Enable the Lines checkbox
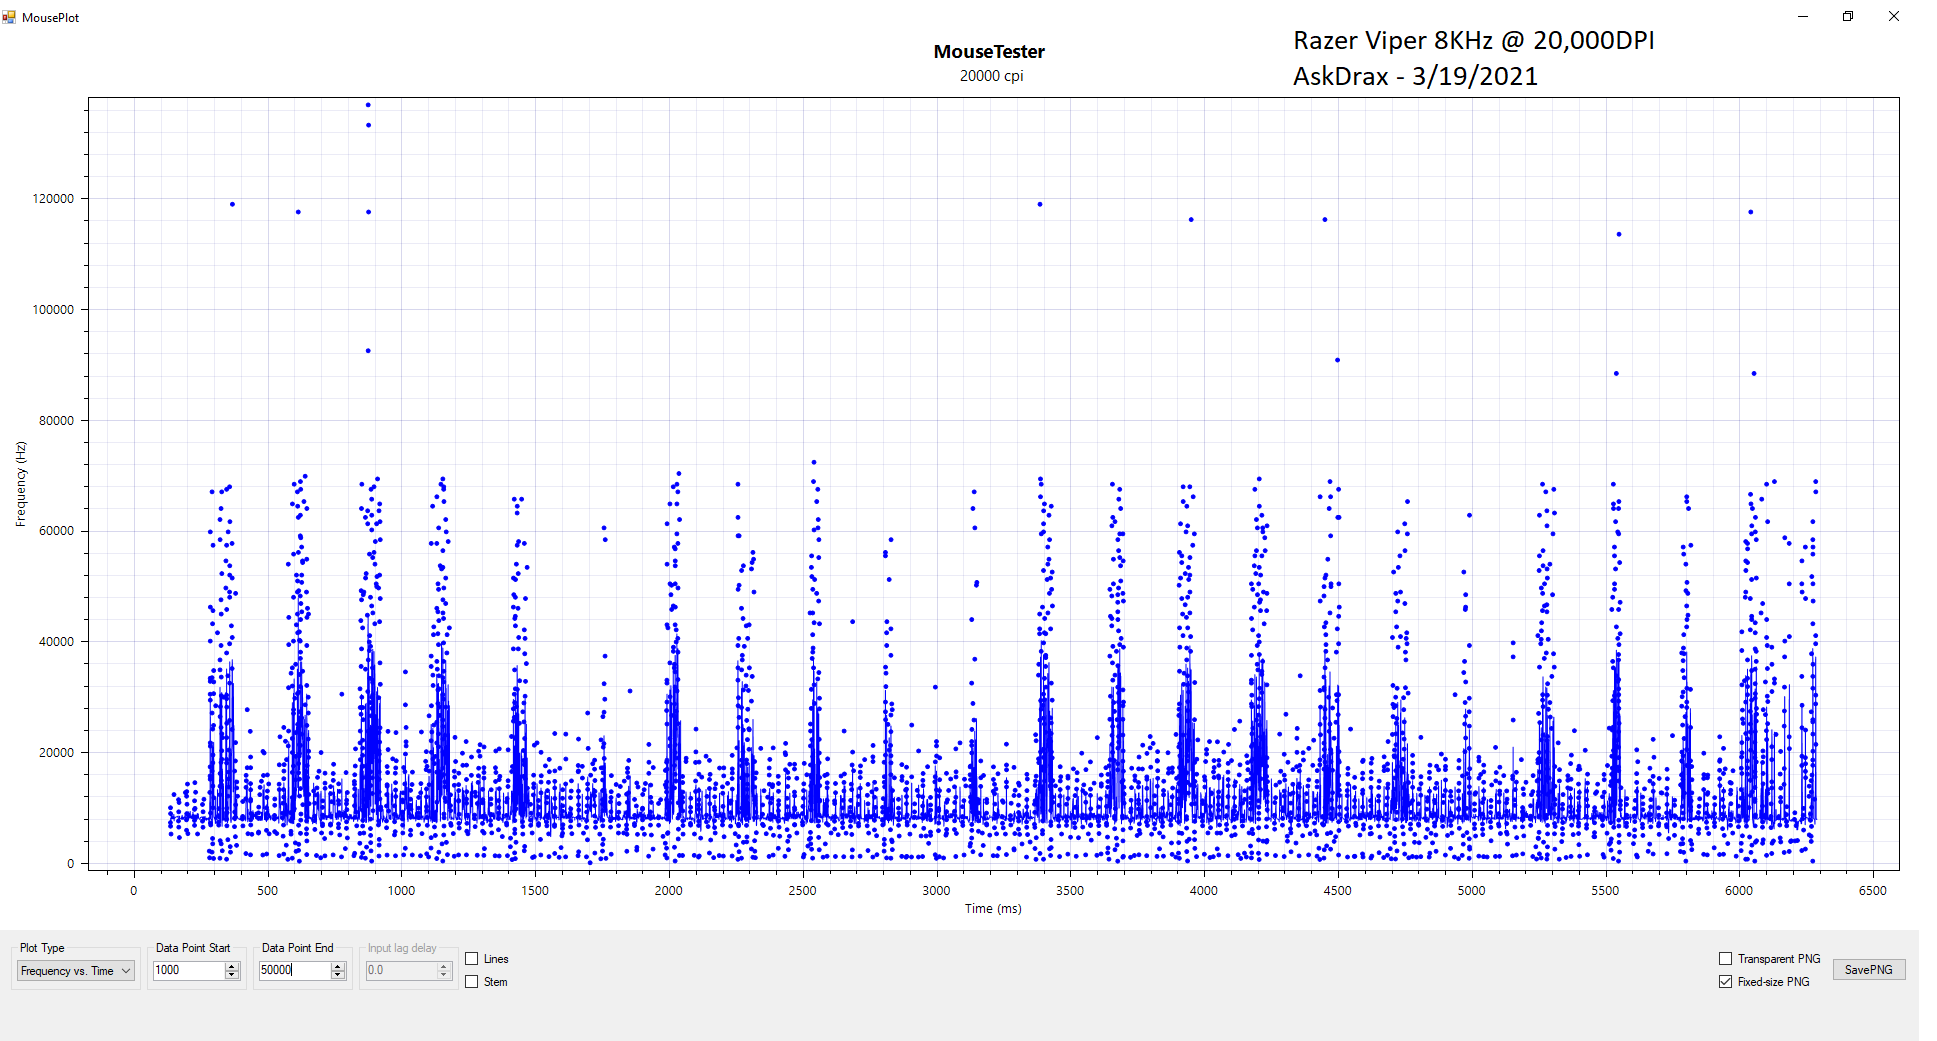1937x1041 pixels. click(472, 959)
